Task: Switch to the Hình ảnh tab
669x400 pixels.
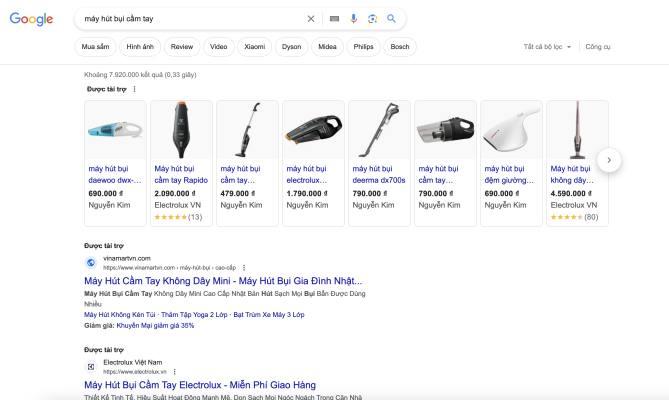Action: click(x=140, y=47)
